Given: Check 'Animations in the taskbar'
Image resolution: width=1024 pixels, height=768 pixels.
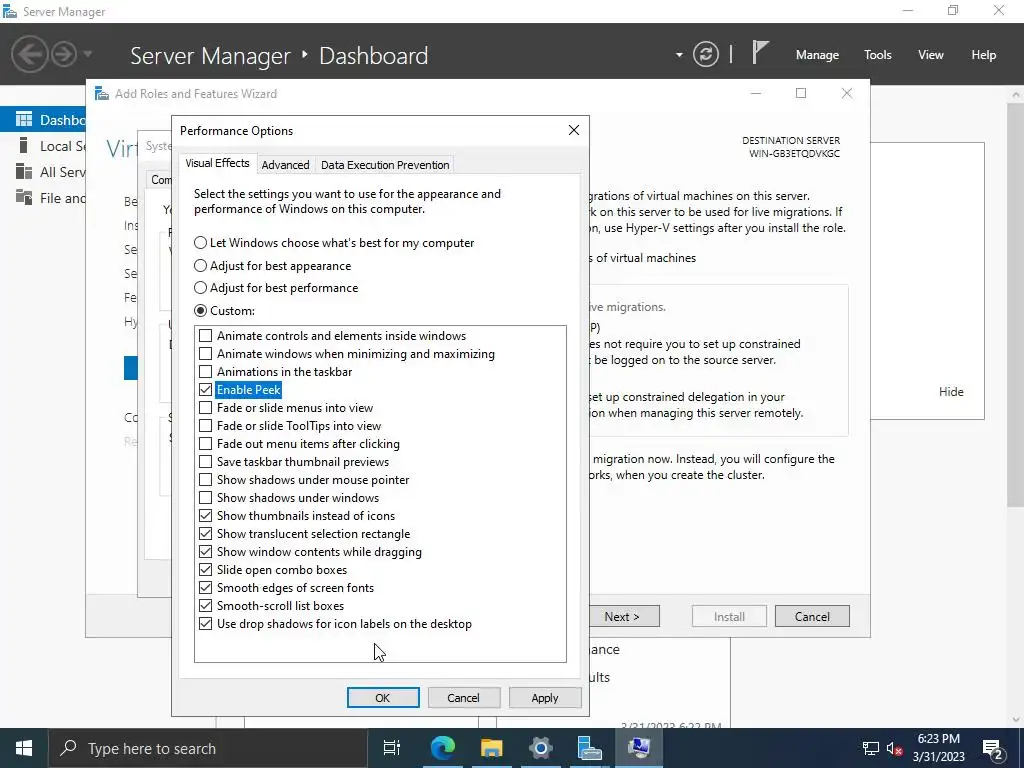Looking at the screenshot, I should pos(206,372).
